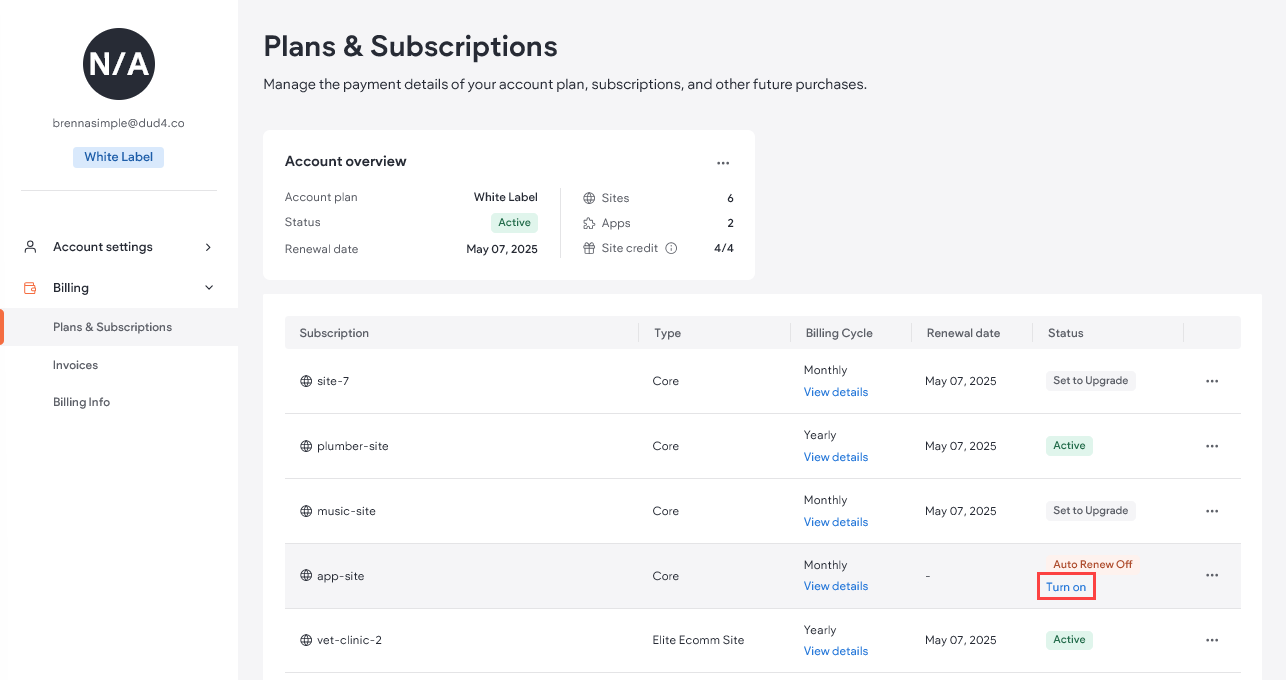Image resolution: width=1286 pixels, height=680 pixels.
Task: Click the globe icon beside site-7
Action: 305,380
